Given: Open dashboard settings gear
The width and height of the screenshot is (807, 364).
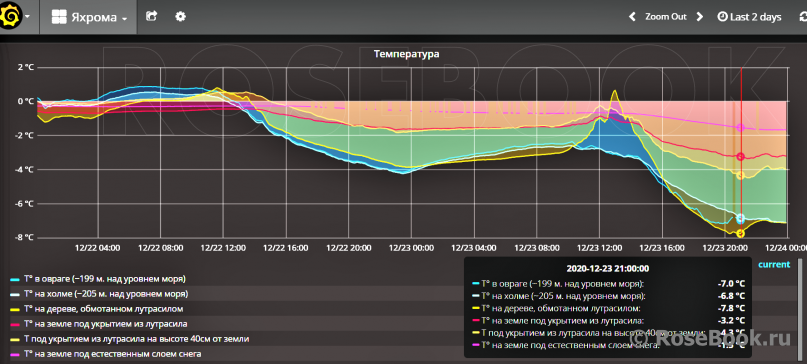Looking at the screenshot, I should point(180,16).
